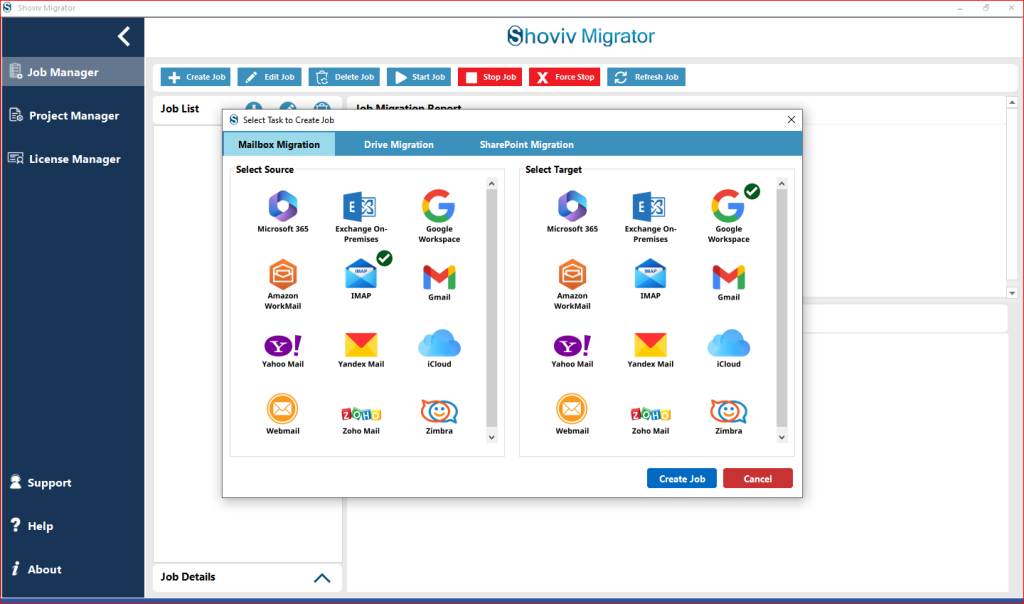
Task: Collapse the left sidebar arrow
Action: 124,37
